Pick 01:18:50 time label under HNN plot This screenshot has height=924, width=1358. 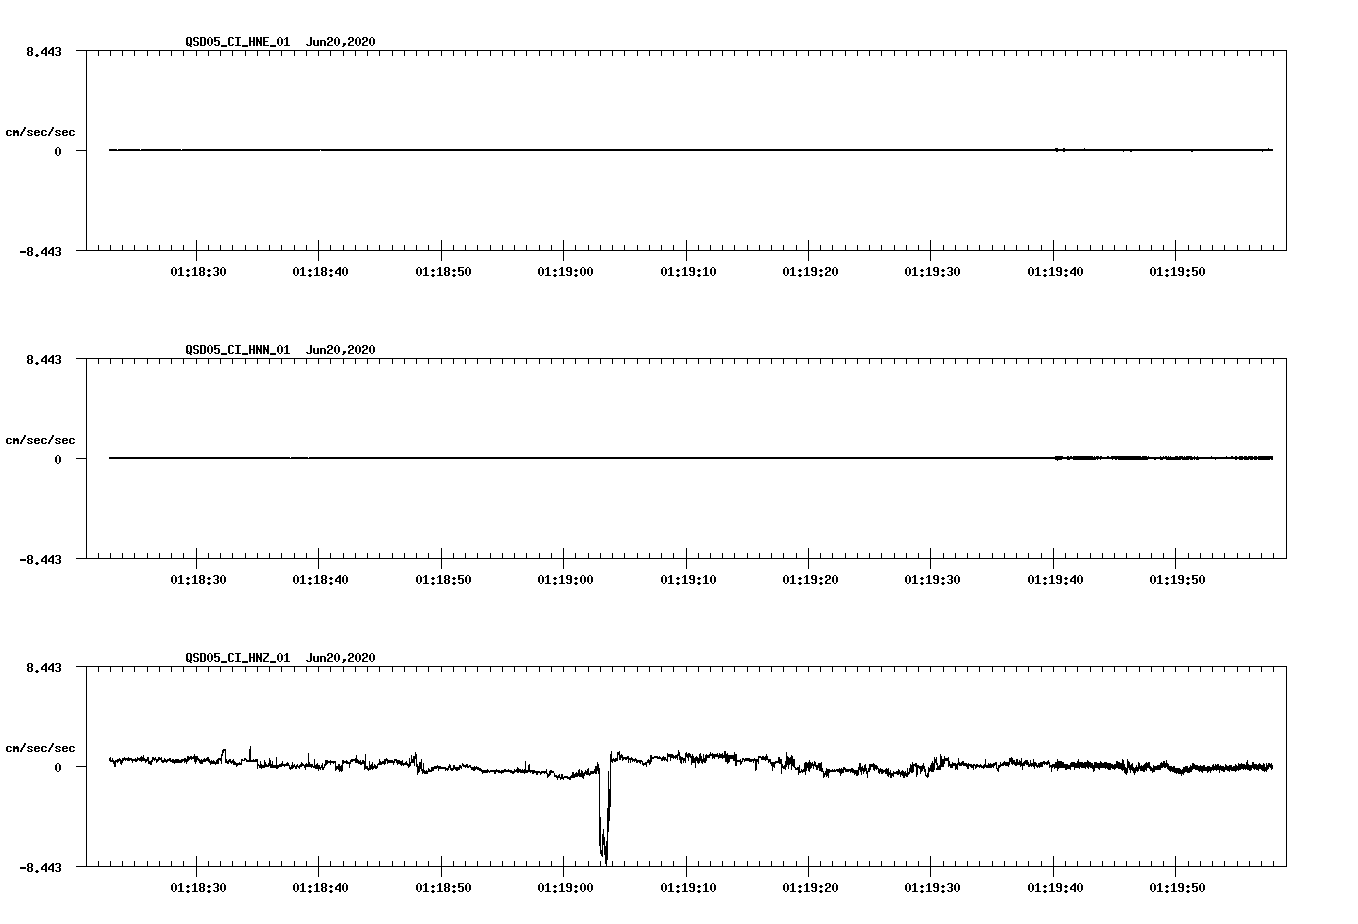443,580
